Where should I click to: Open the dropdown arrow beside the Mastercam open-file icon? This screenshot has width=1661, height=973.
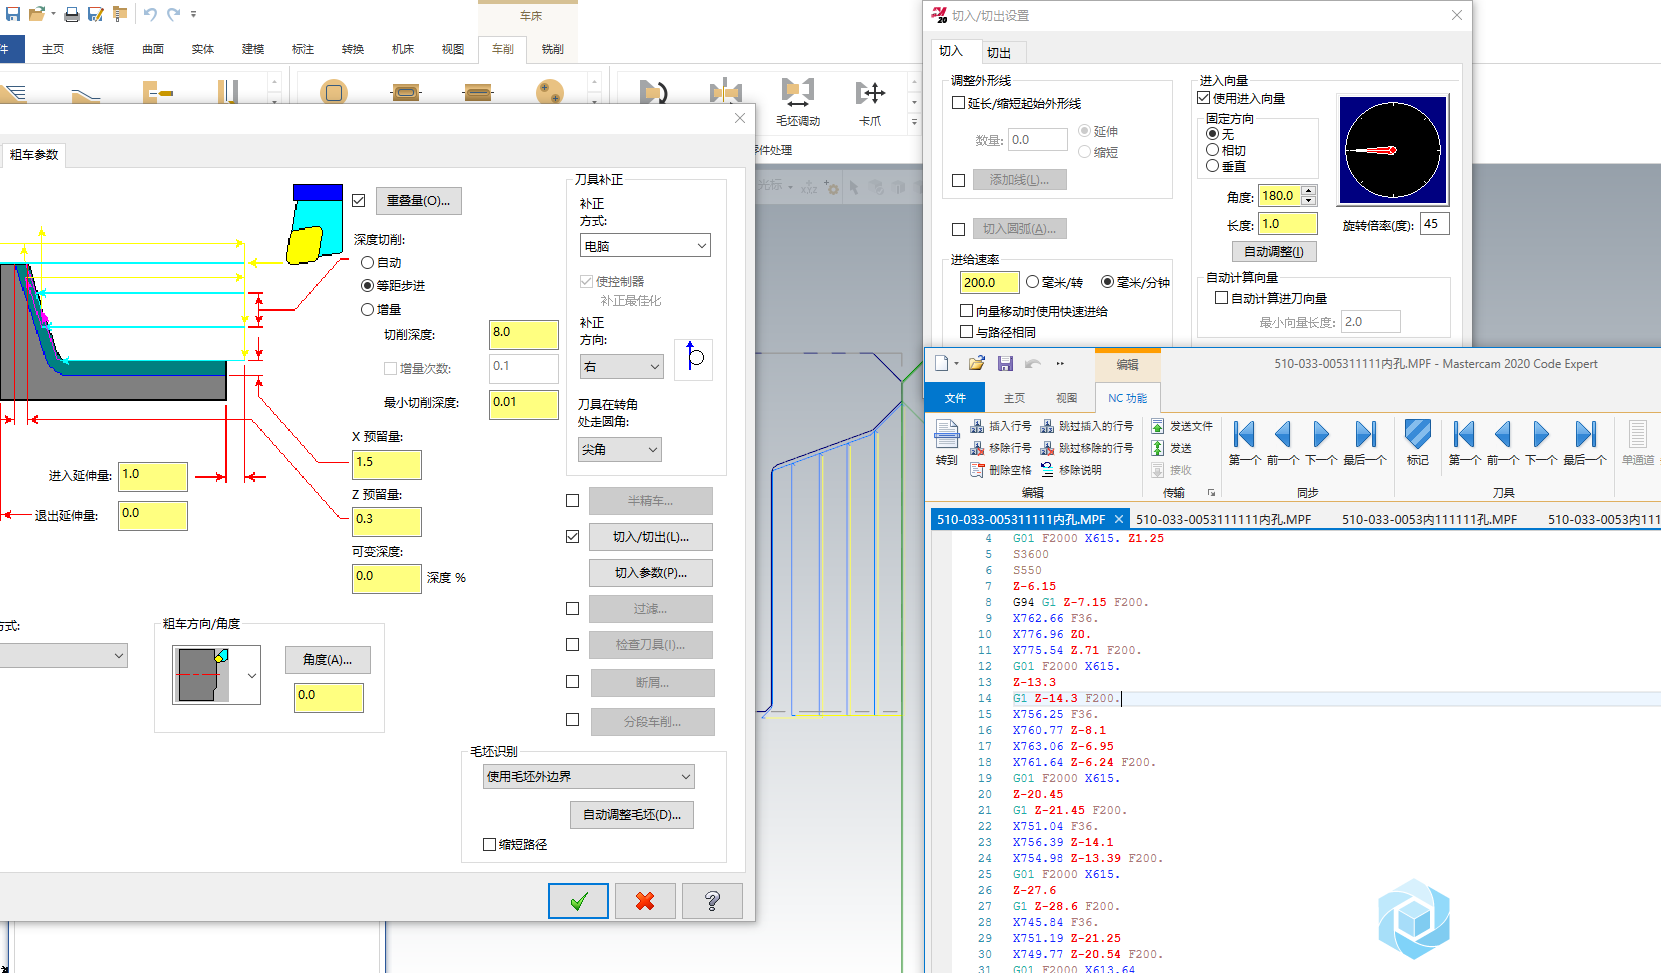(x=53, y=14)
